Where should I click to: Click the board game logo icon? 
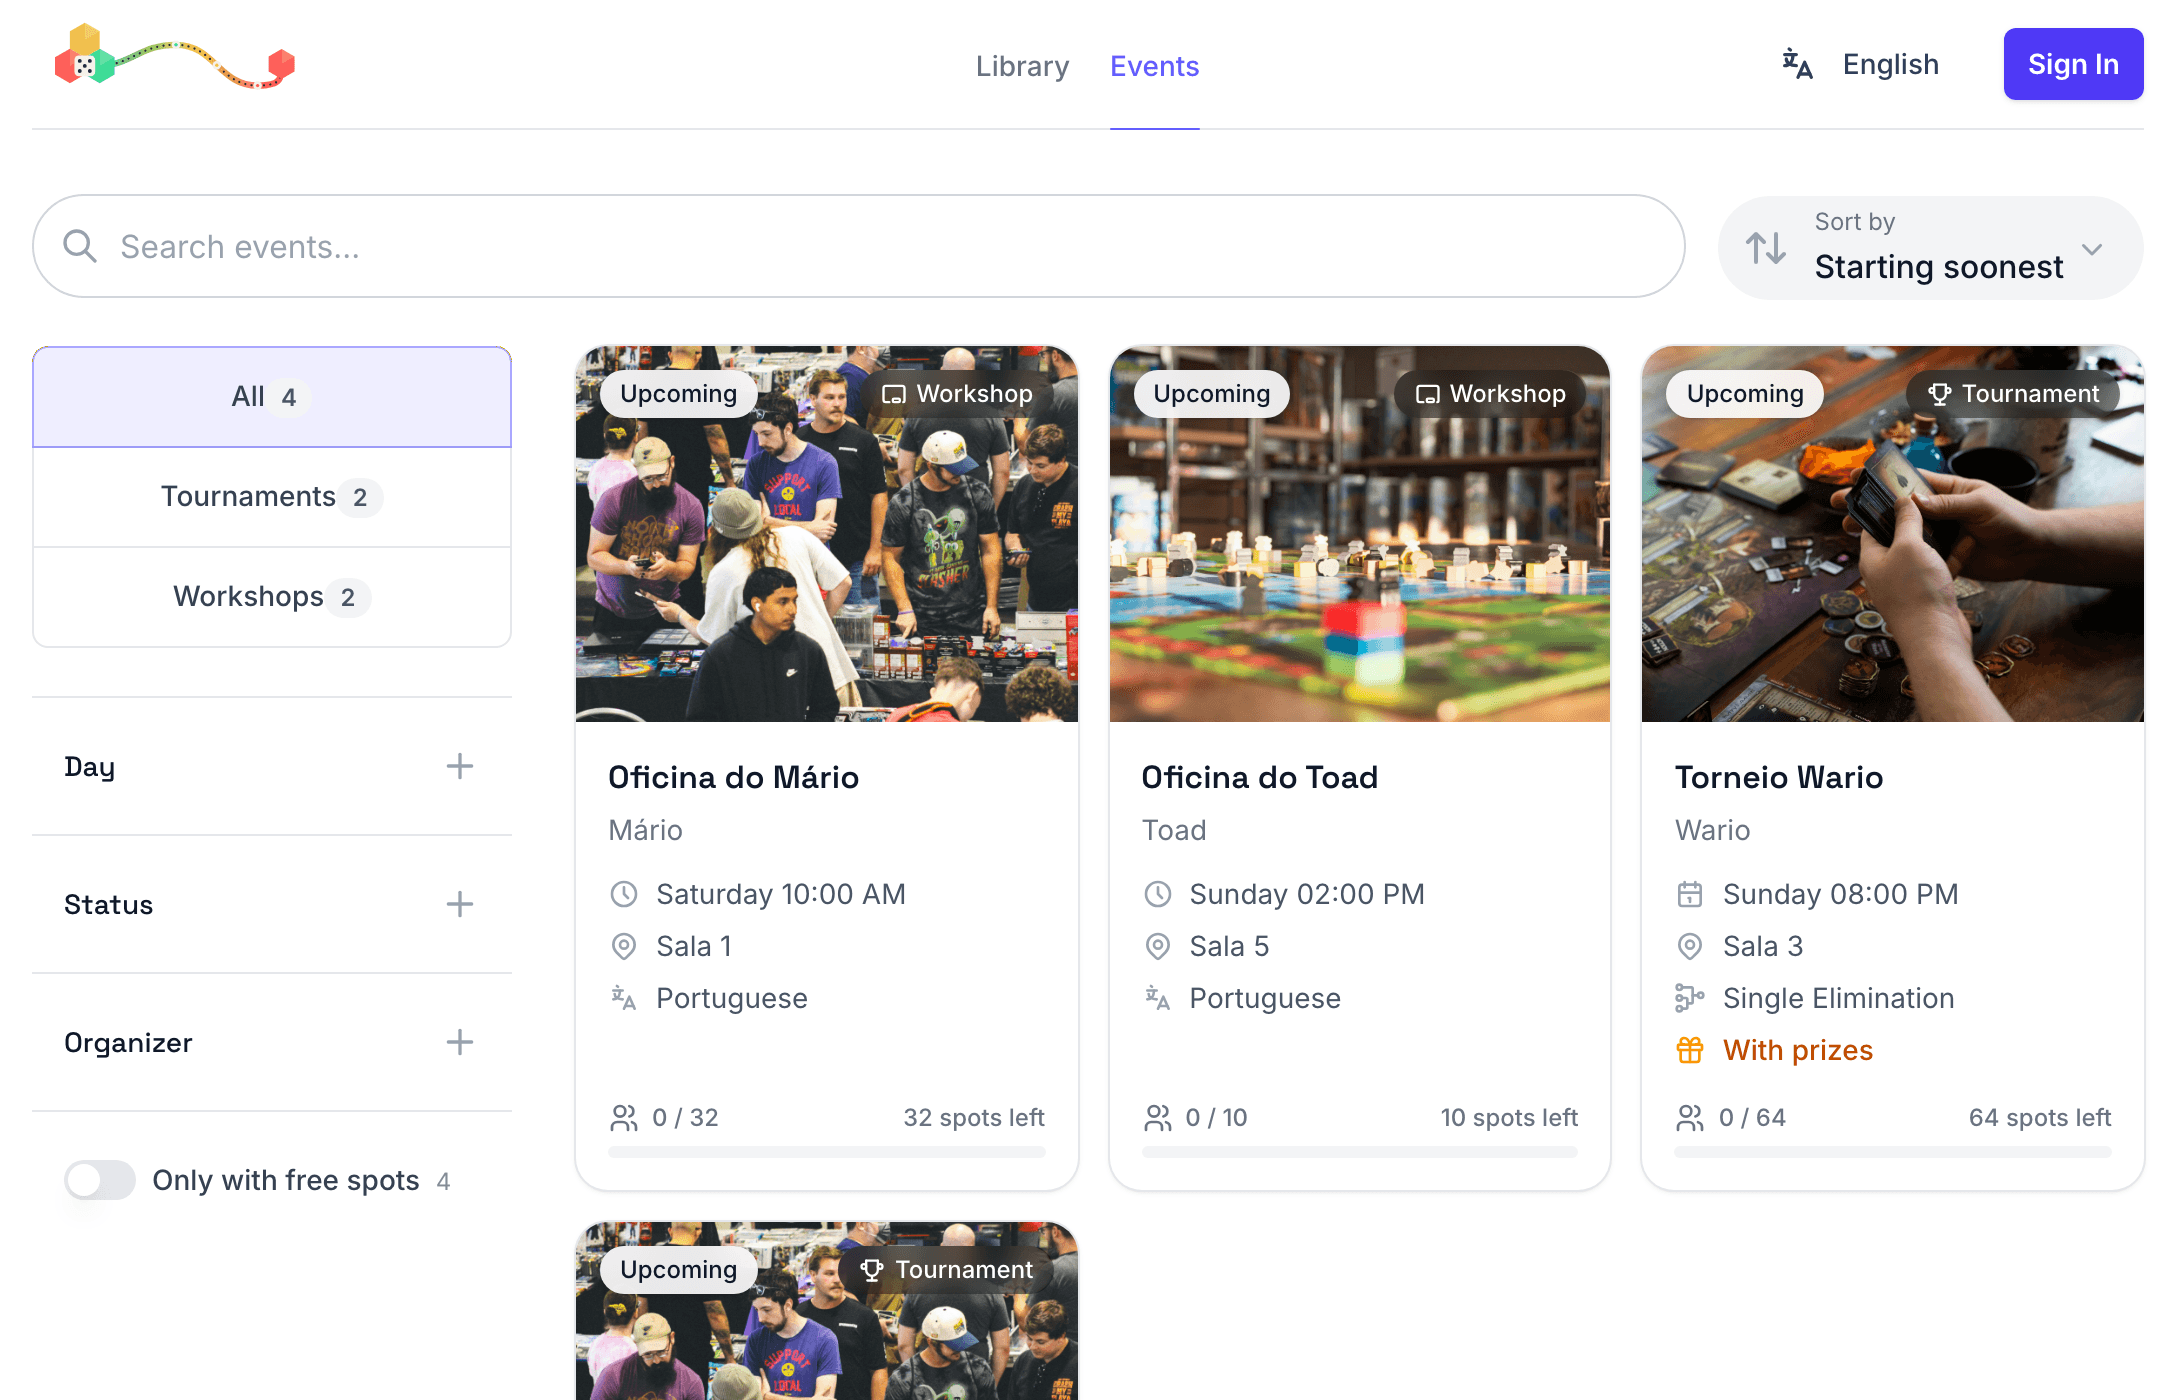click(175, 57)
